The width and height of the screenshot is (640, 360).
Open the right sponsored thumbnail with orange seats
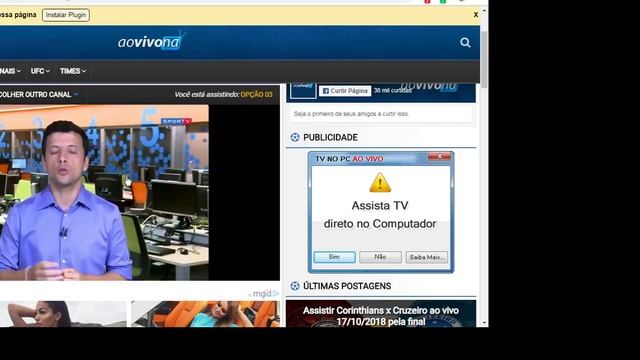[x=205, y=314]
